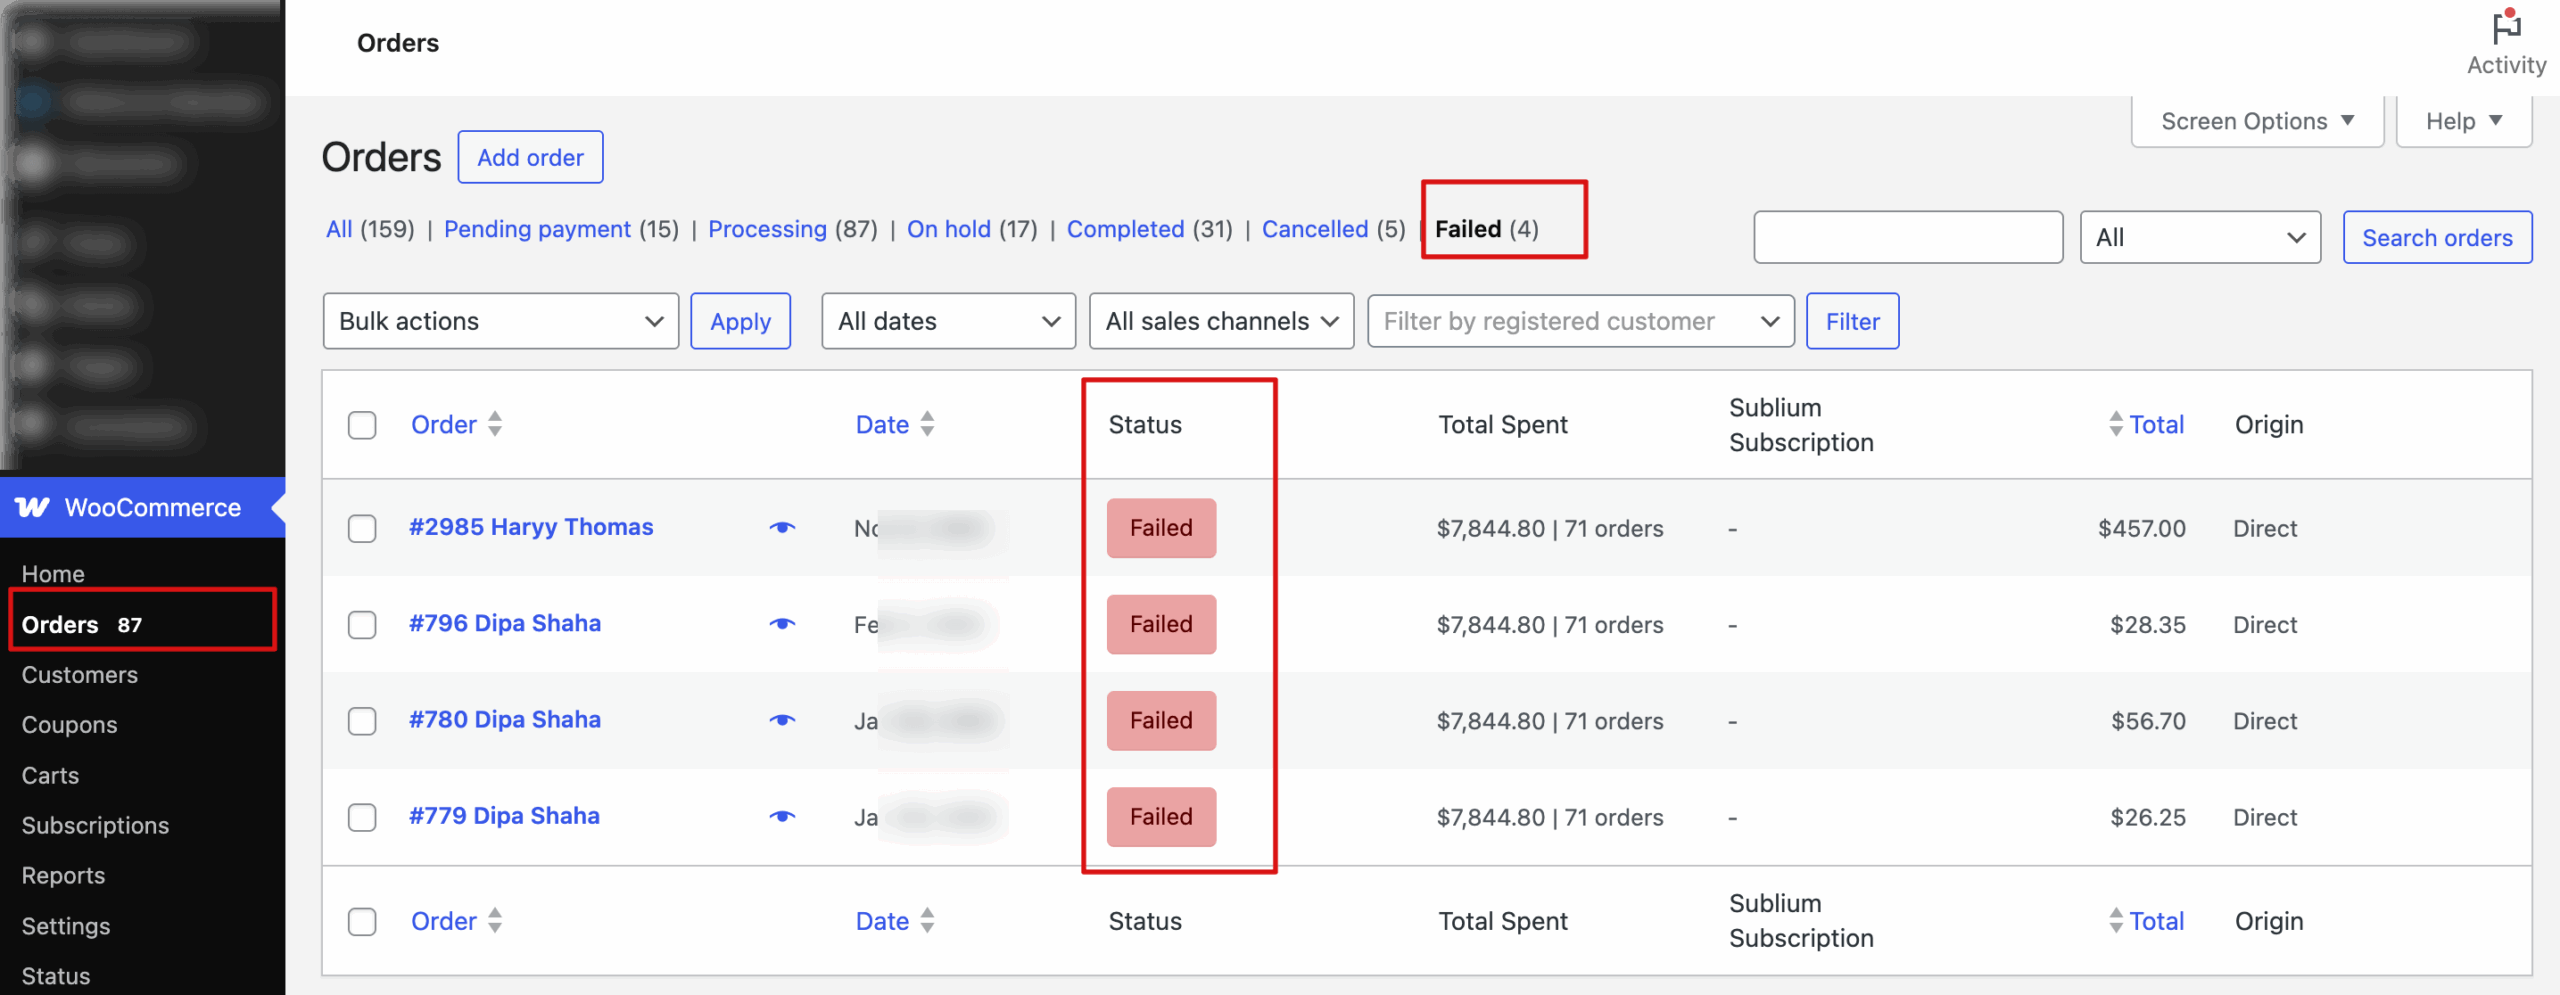Open the All sales channels dropdown
2560x995 pixels.
(x=1220, y=321)
